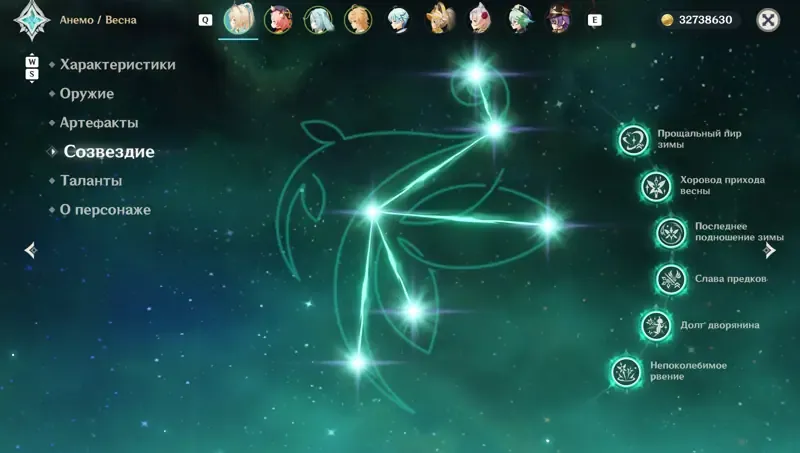Open the Оружие menu section

pos(87,94)
